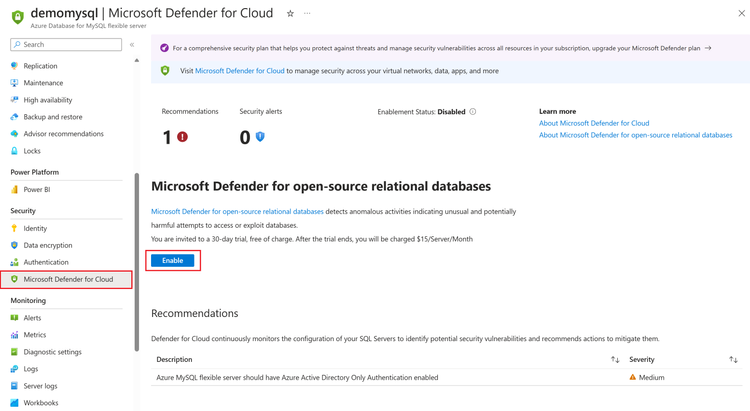Enable Defender for open-source relational databases
Image resolution: width=750 pixels, height=411 pixels.
[x=173, y=260]
